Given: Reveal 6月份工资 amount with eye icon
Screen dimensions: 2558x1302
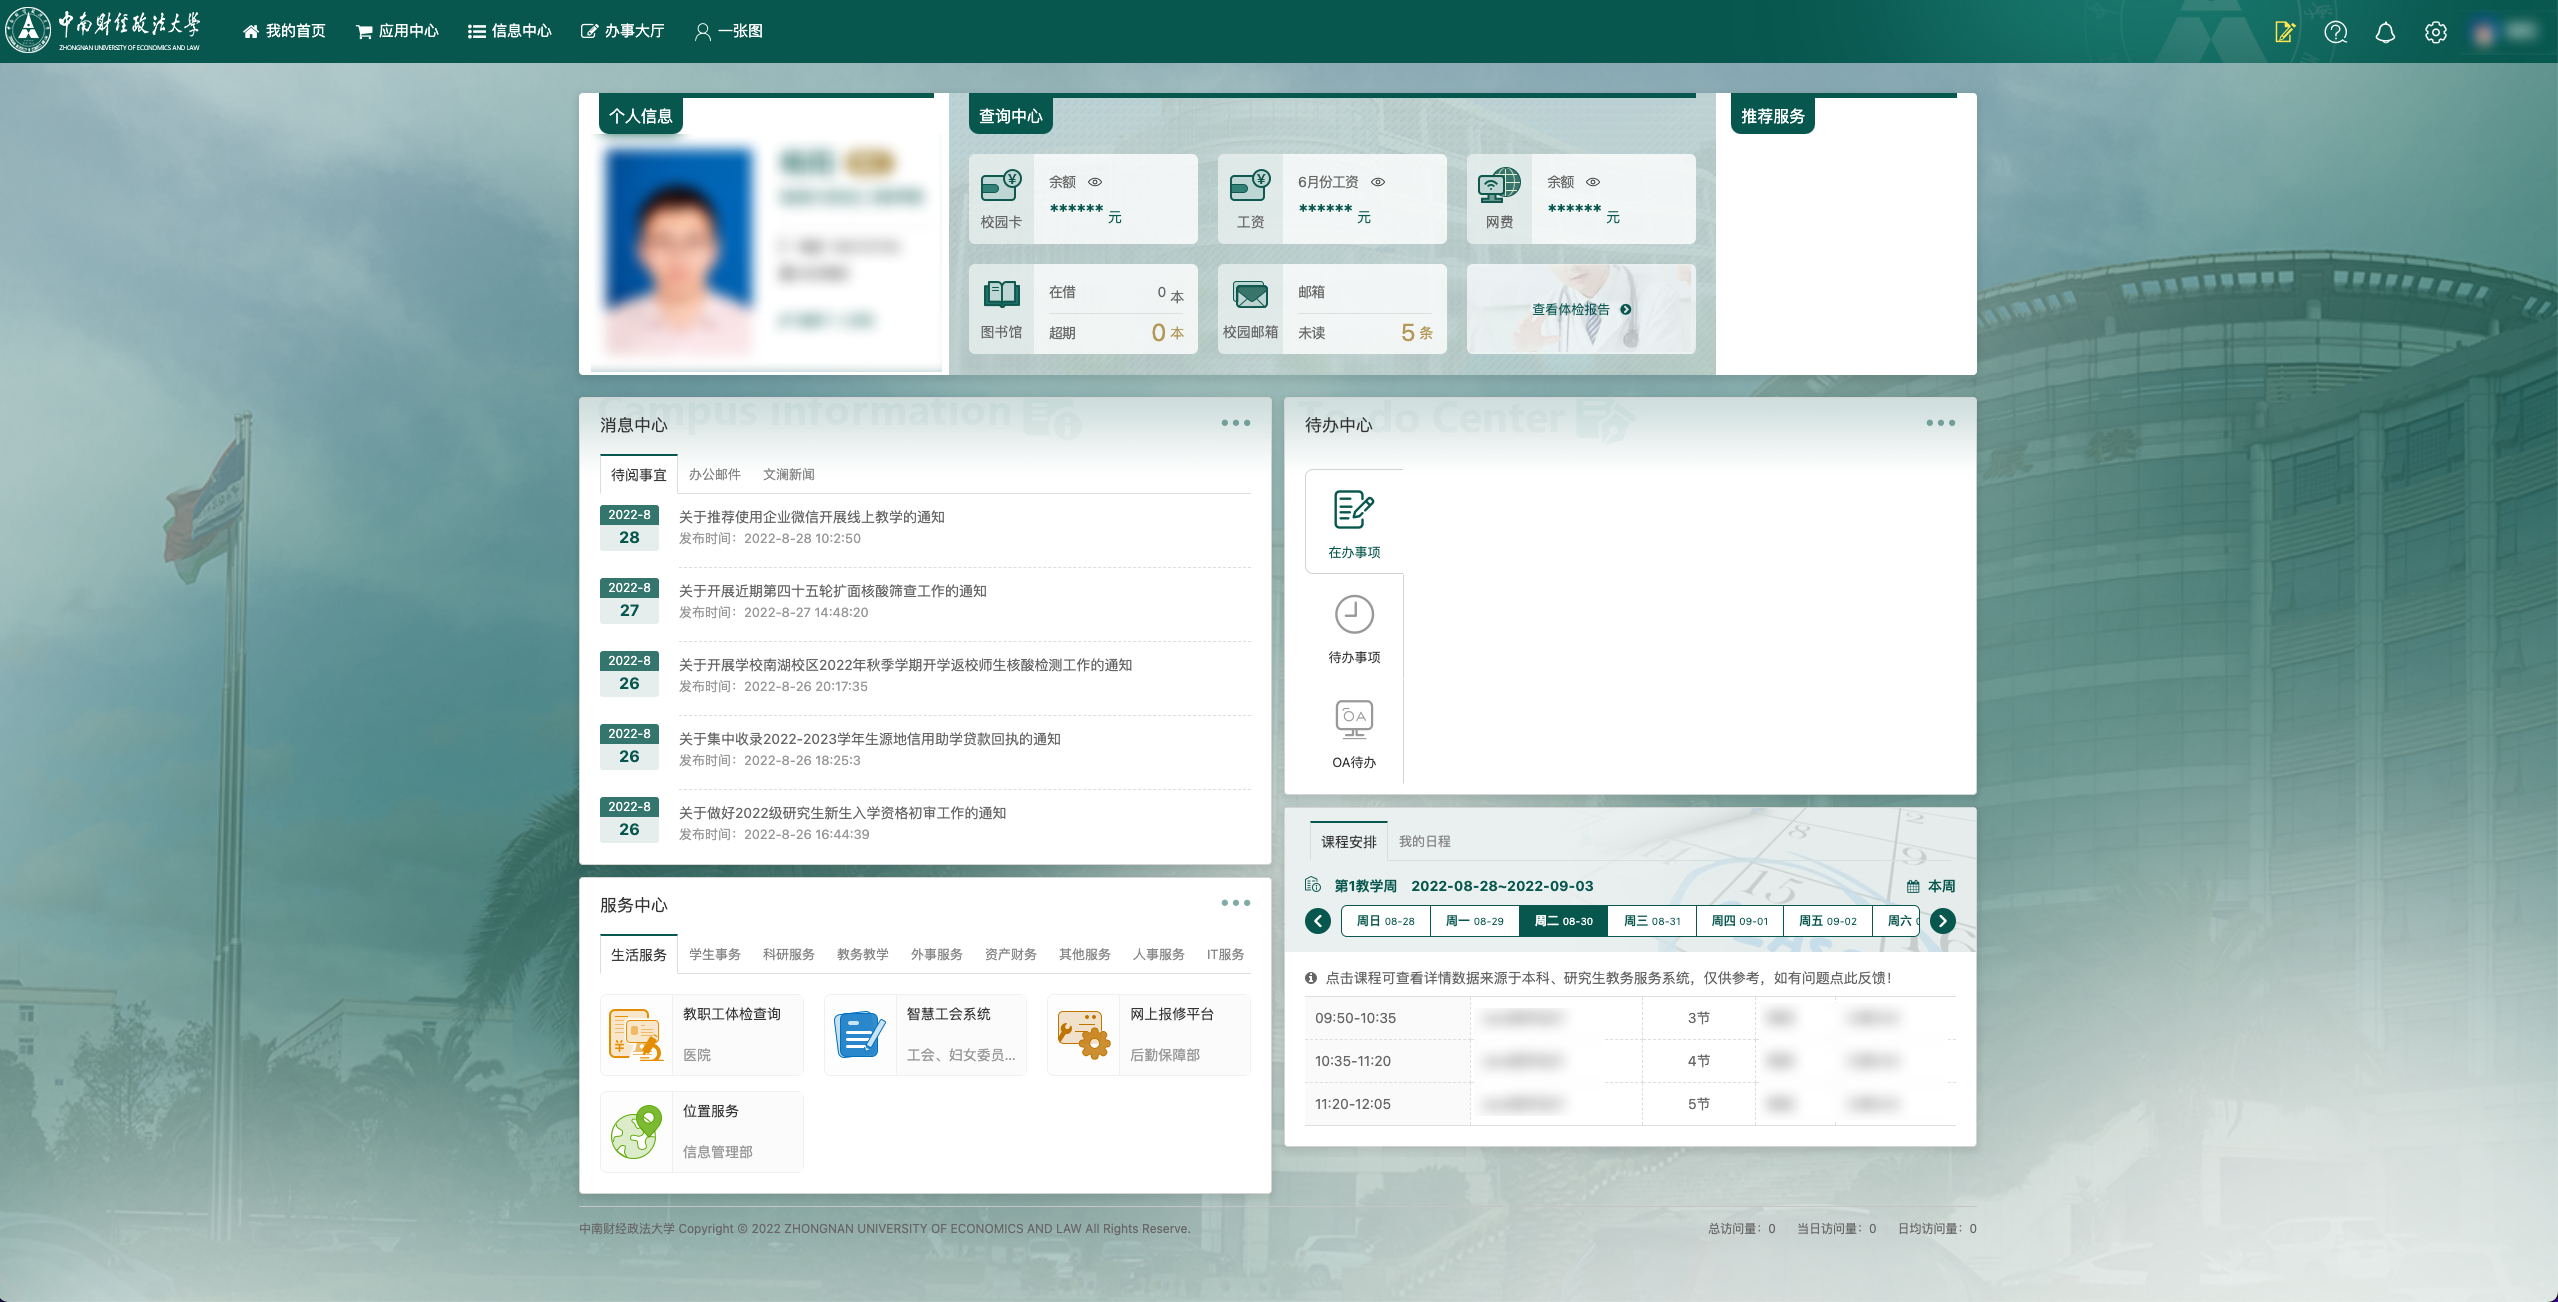Looking at the screenshot, I should [1378, 182].
